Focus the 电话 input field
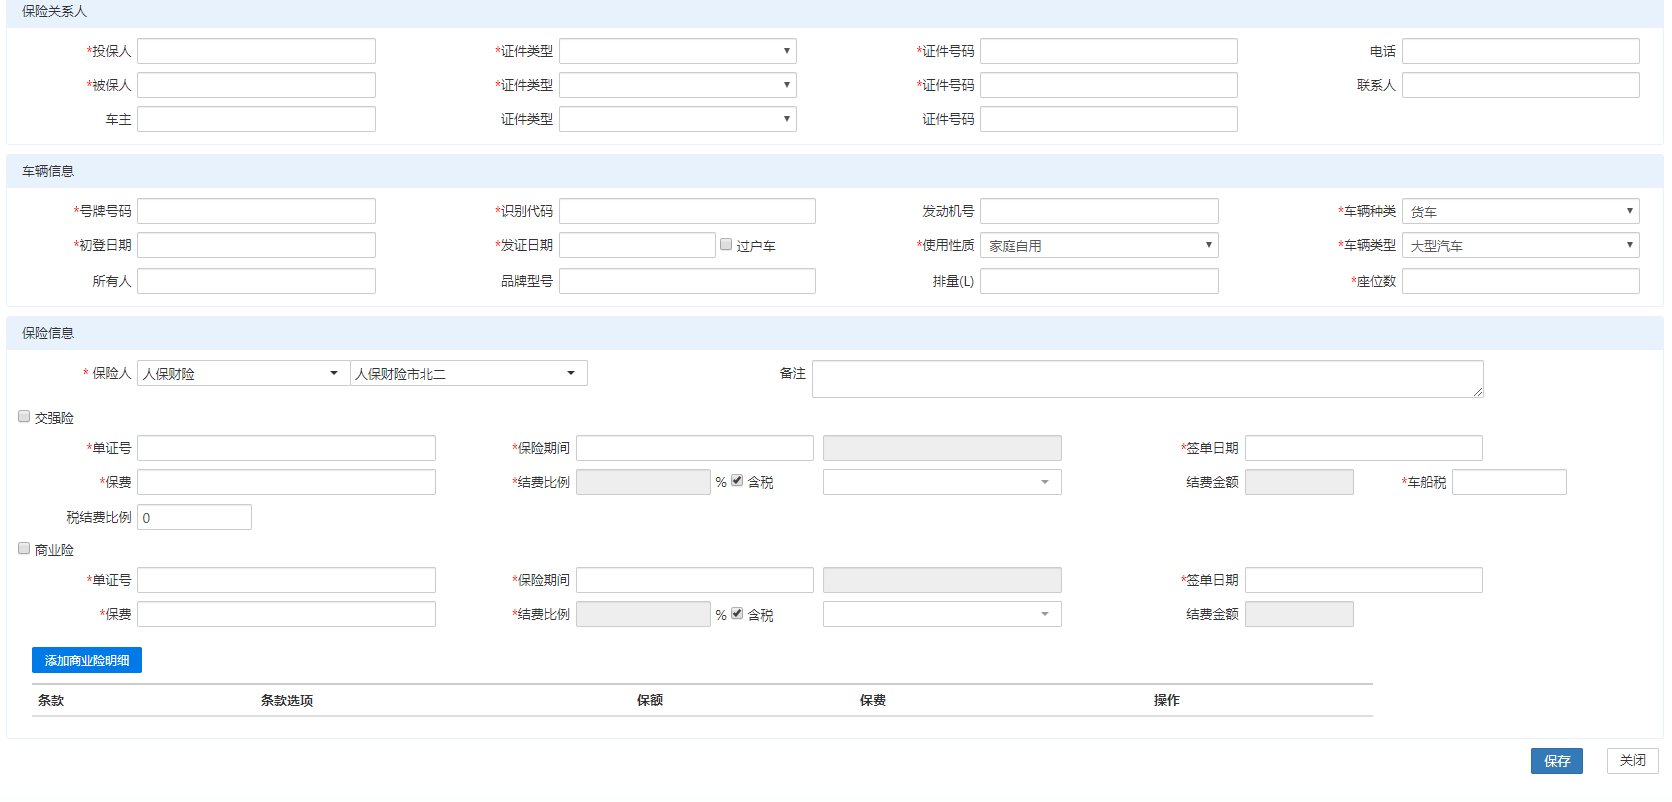This screenshot has width=1672, height=802. coord(1521,51)
